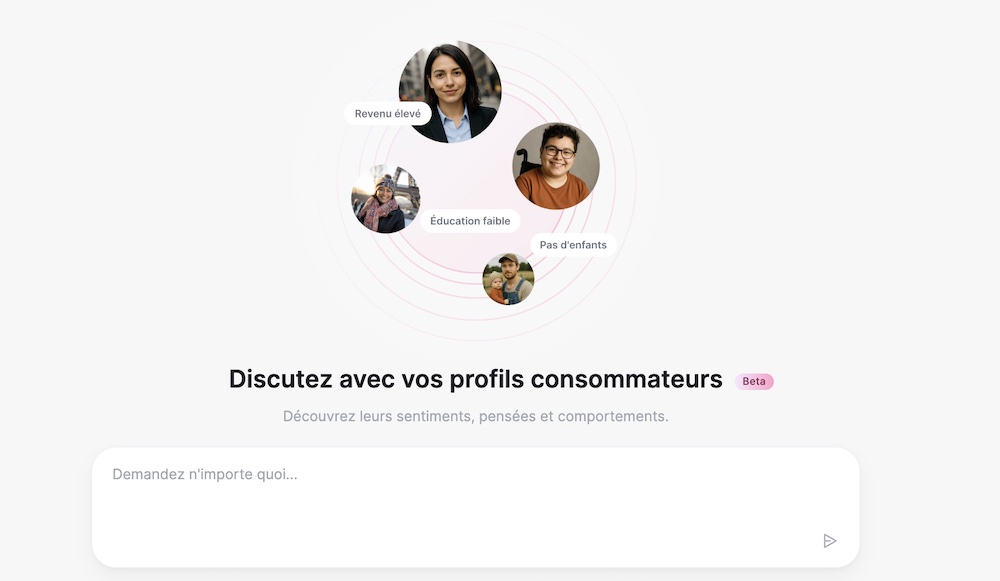
Task: Click the word 'profils' in the heading
Action: 487,379
